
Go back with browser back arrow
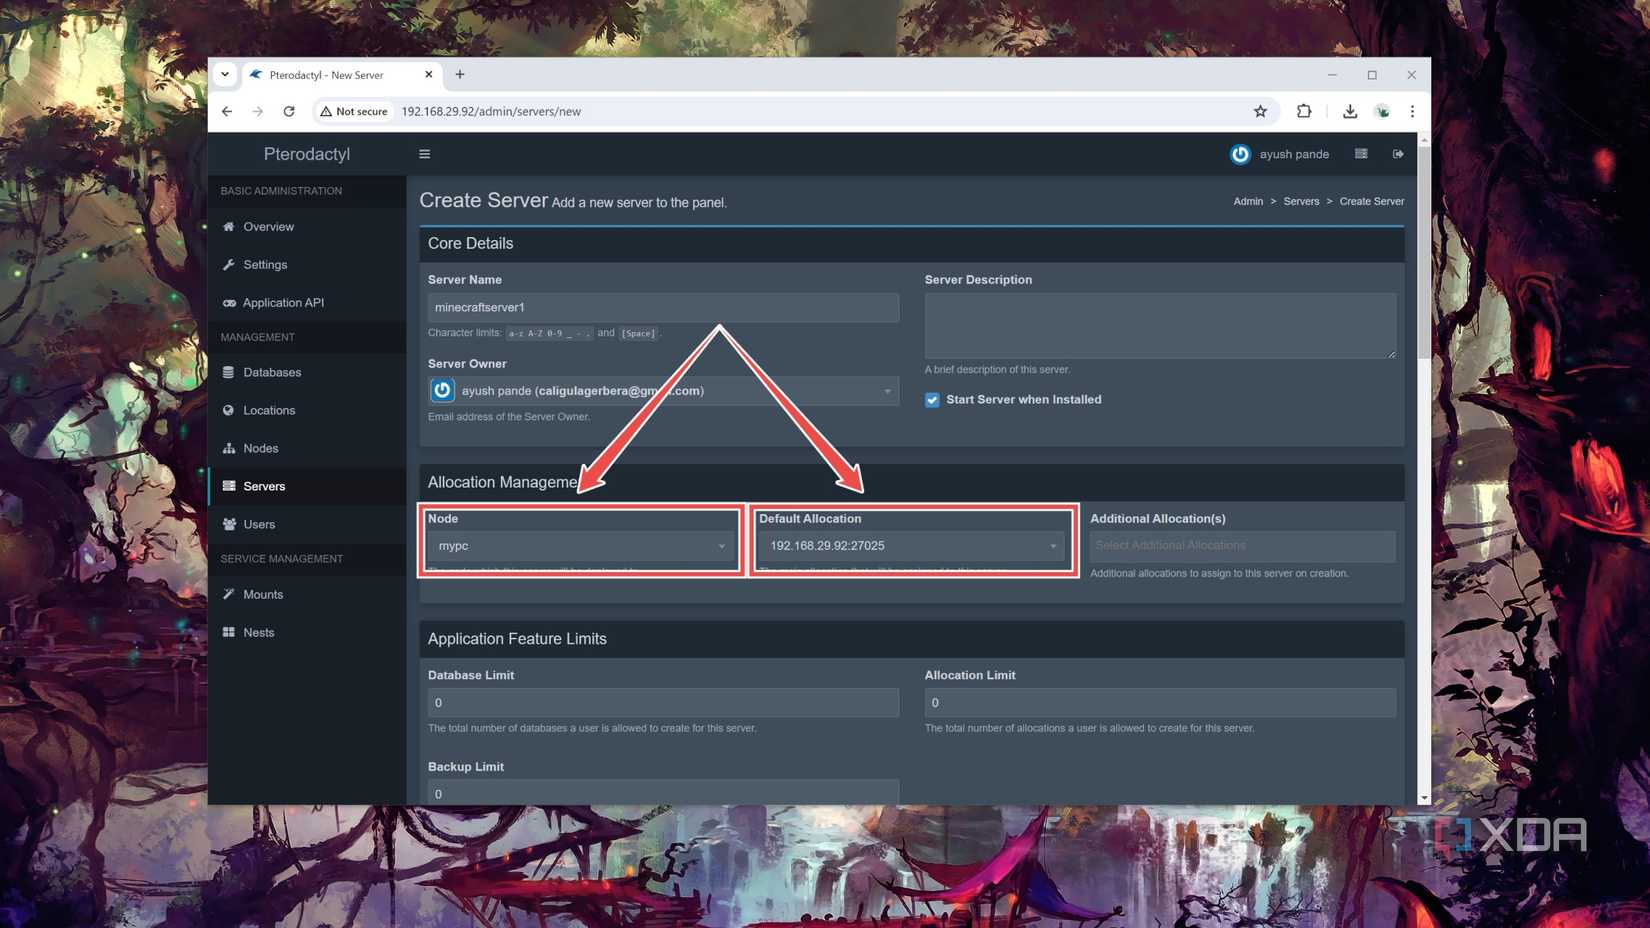point(227,111)
